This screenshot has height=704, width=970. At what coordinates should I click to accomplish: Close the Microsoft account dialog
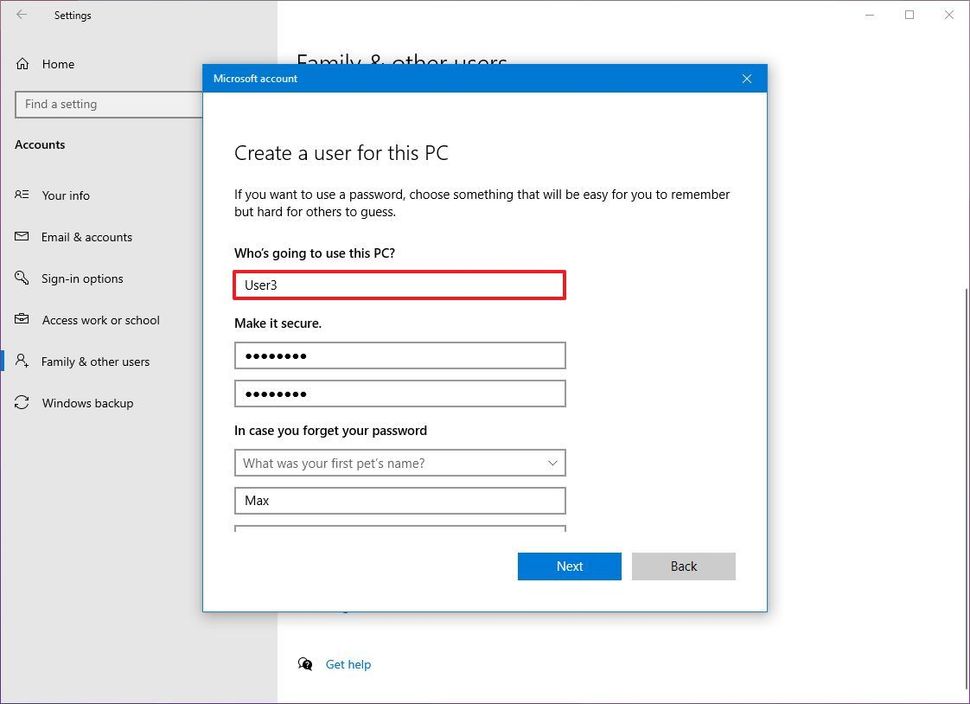(x=747, y=79)
